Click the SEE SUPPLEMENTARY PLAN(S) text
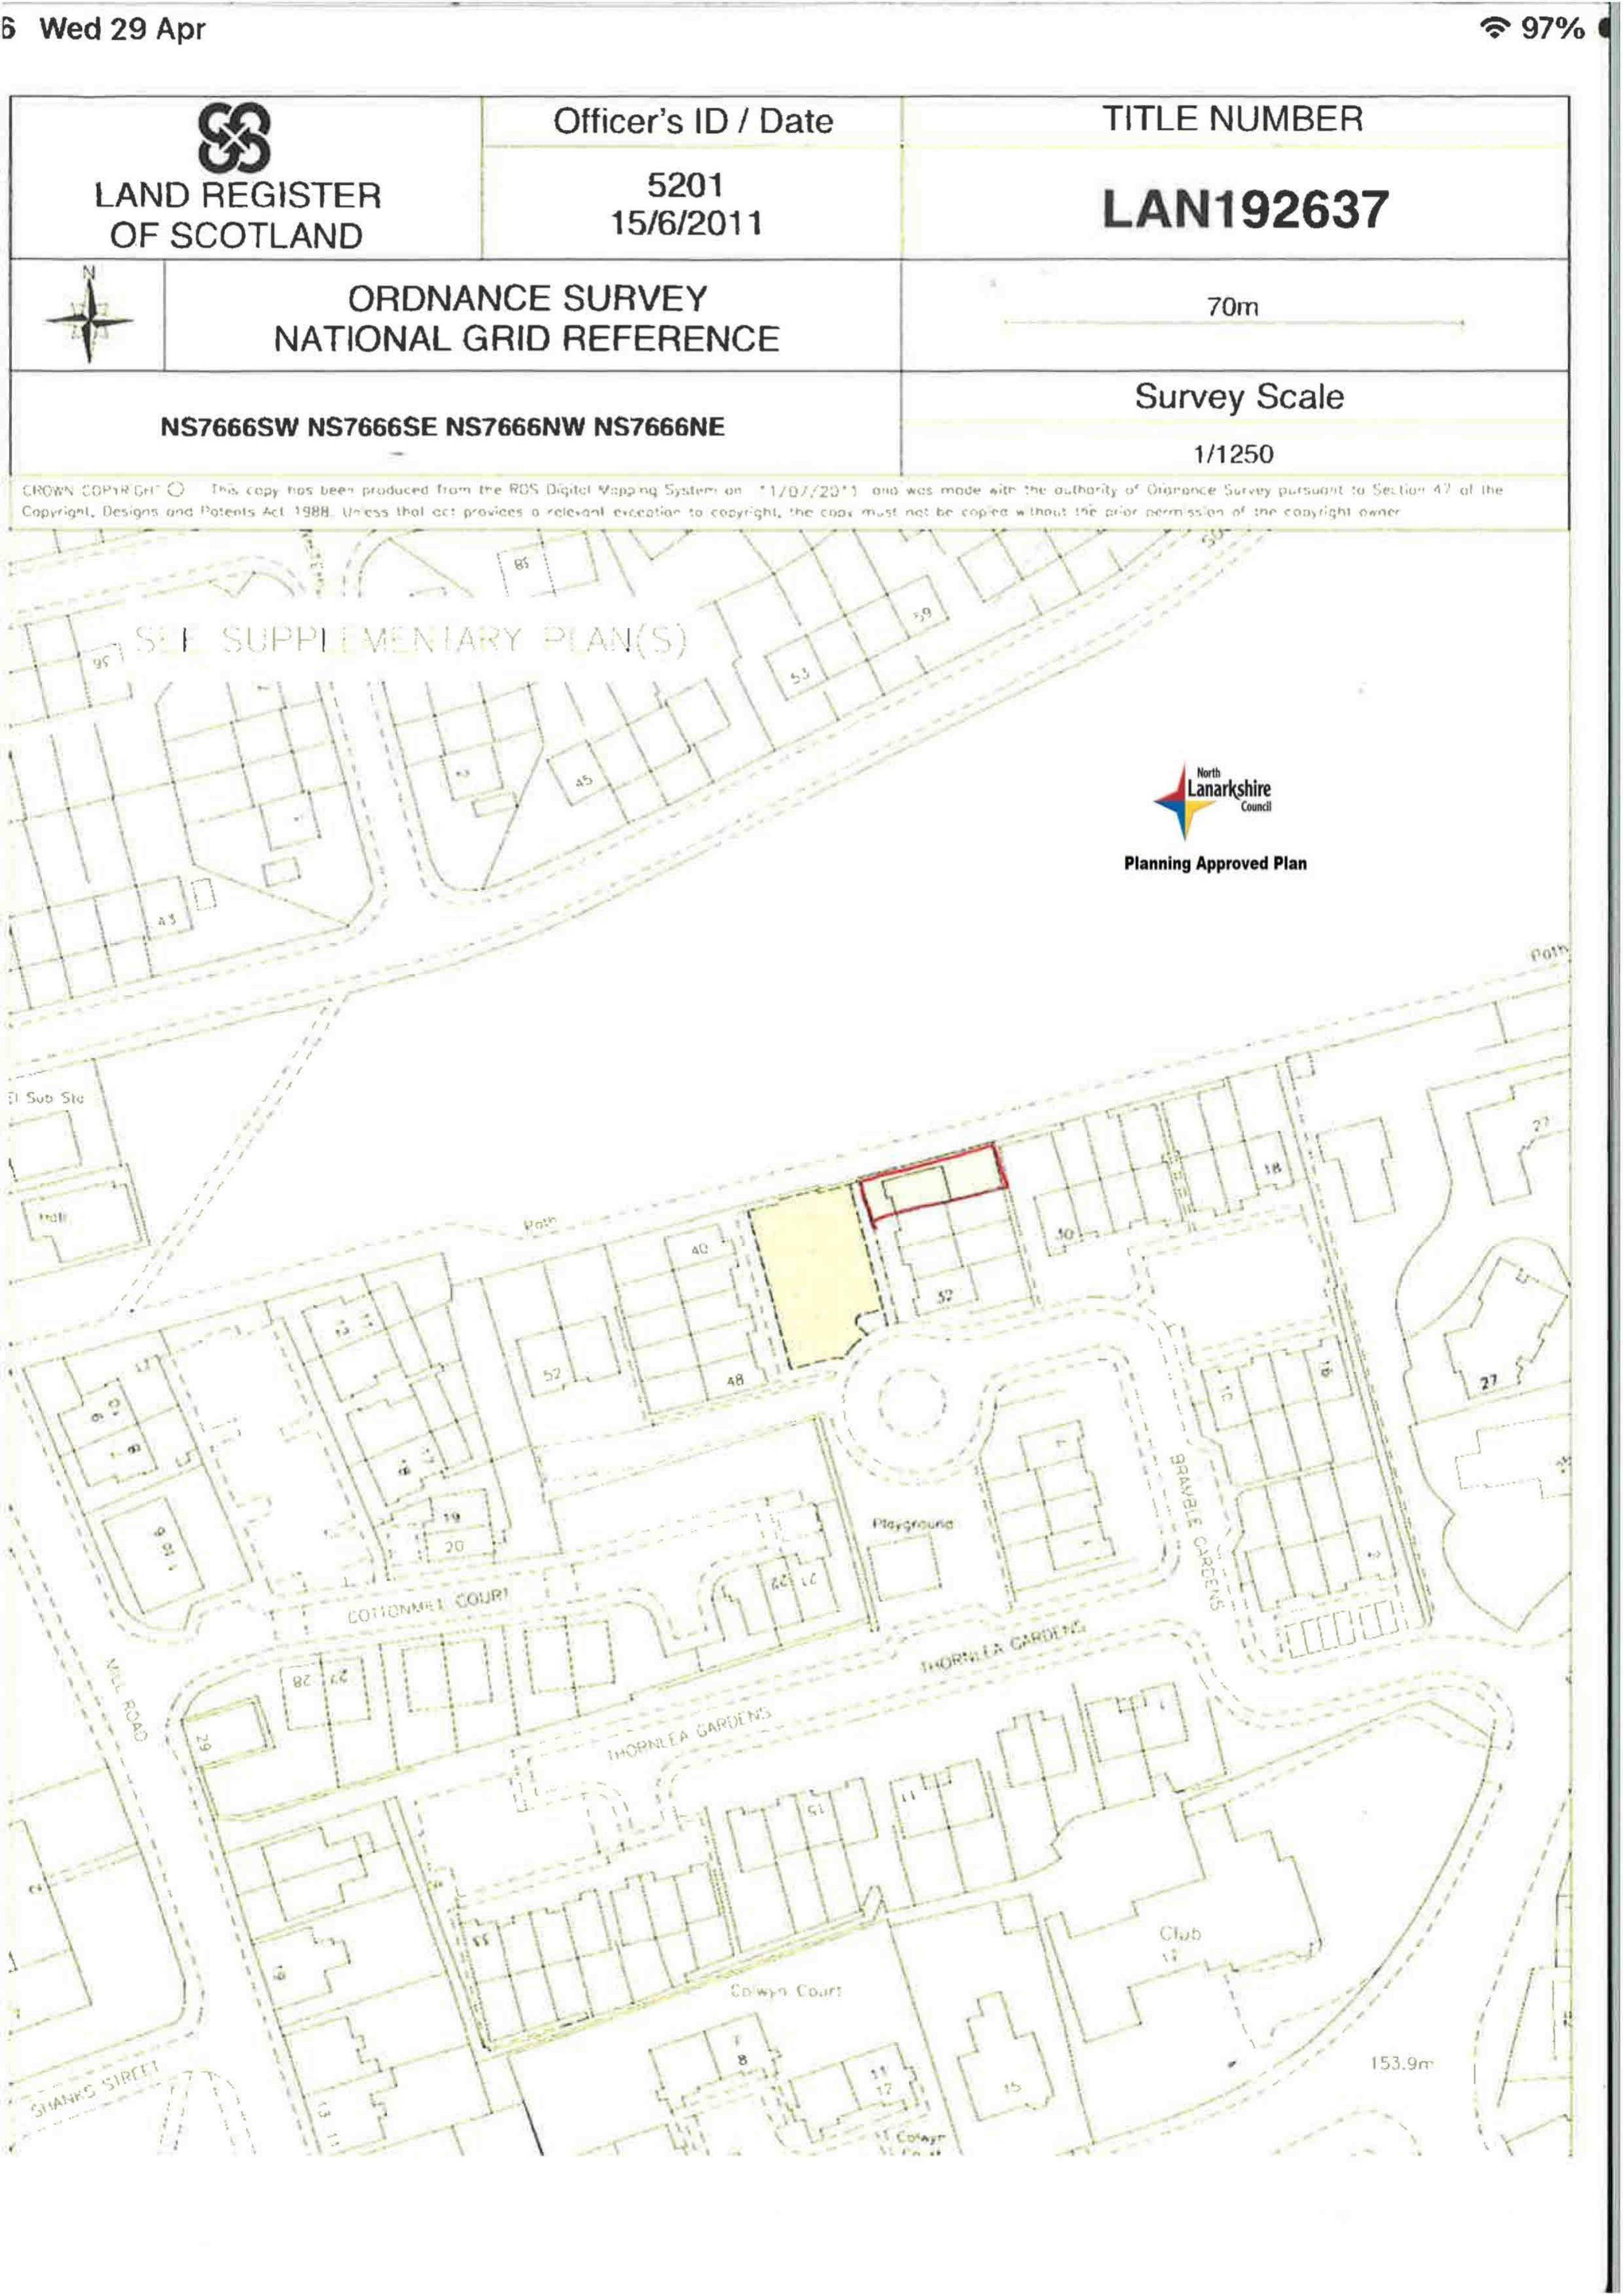1623x2296 pixels. click(x=412, y=640)
